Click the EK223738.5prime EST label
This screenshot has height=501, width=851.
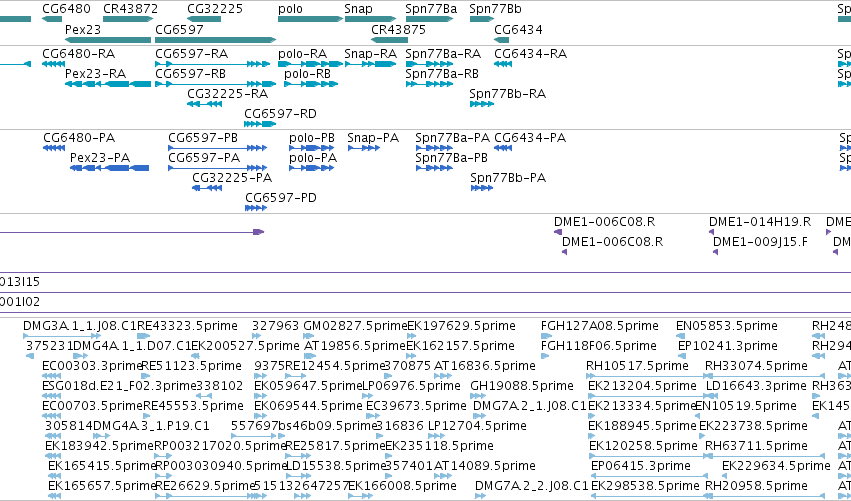[753, 426]
